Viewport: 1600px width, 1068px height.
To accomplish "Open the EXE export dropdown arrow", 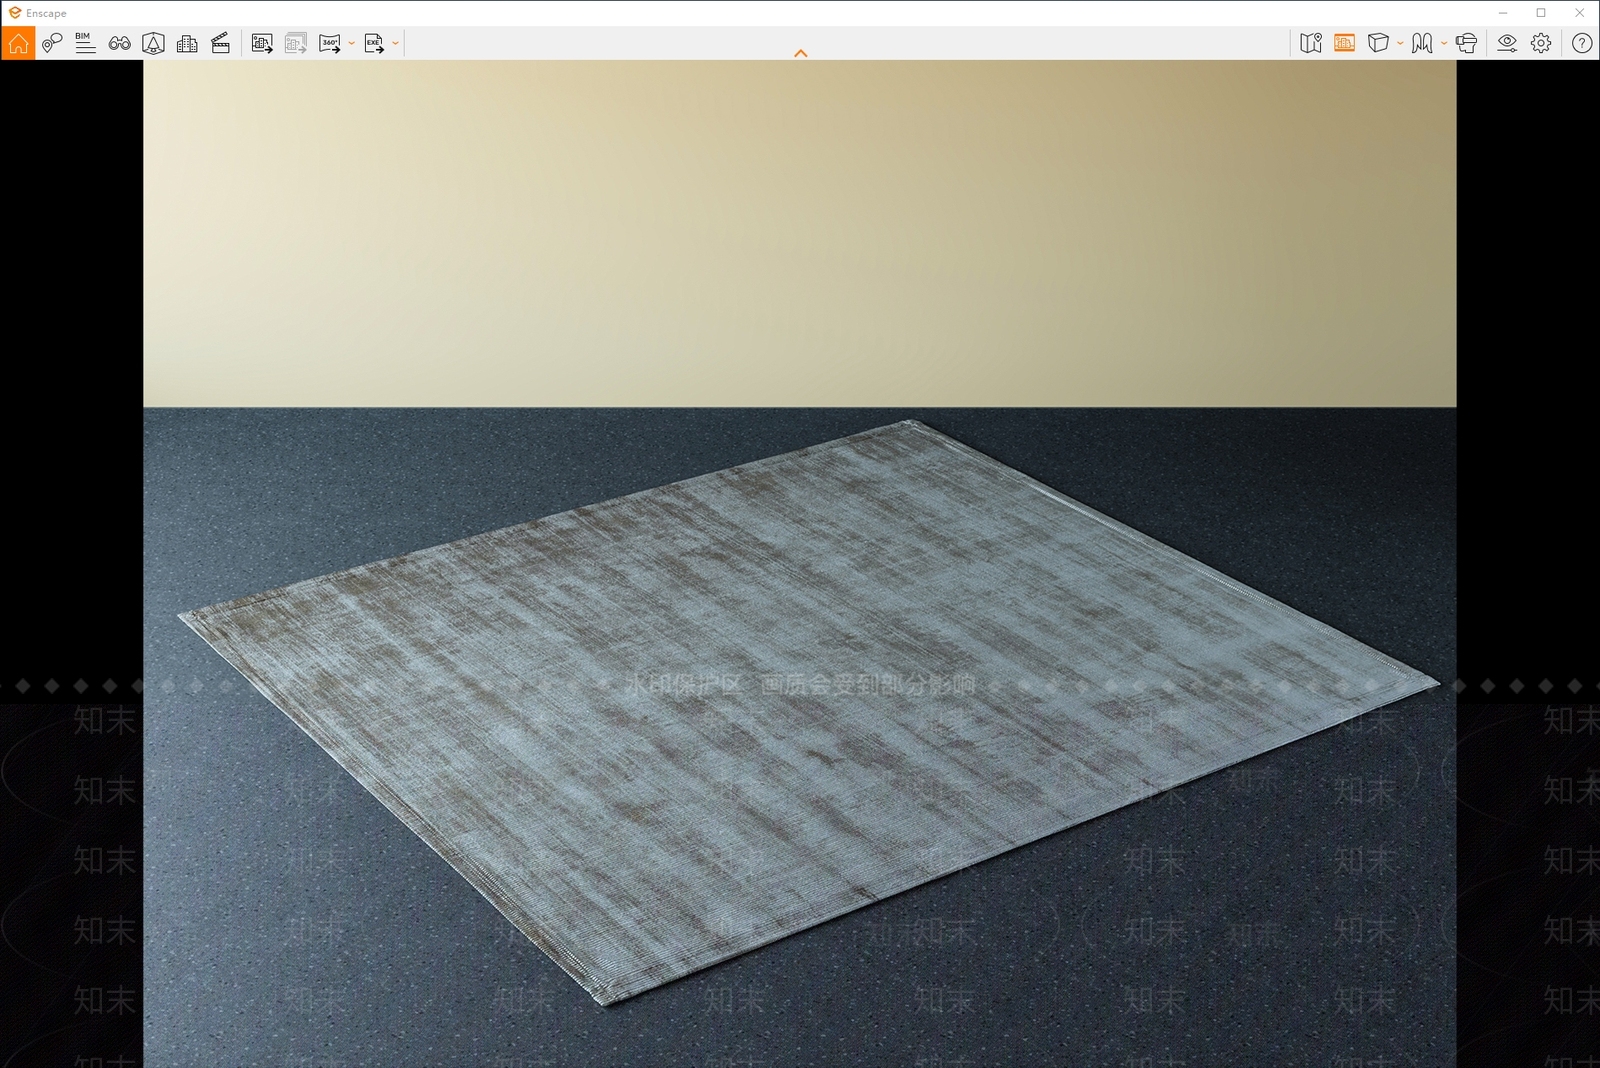I will [x=396, y=43].
